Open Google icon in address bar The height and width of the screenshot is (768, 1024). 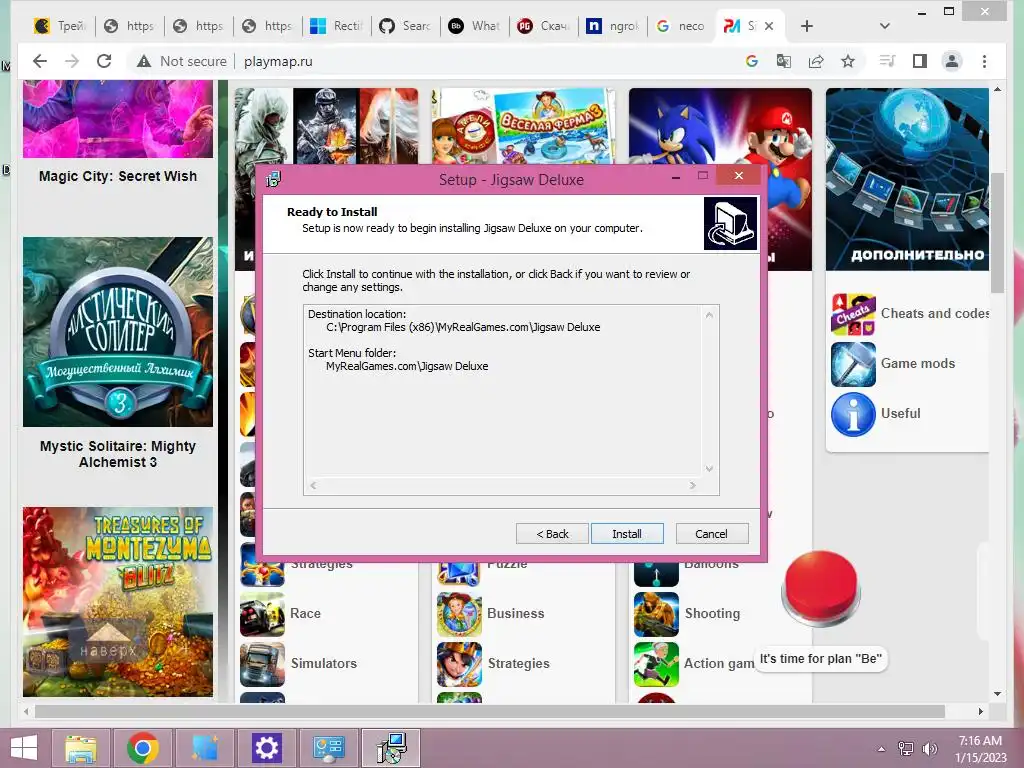[752, 61]
